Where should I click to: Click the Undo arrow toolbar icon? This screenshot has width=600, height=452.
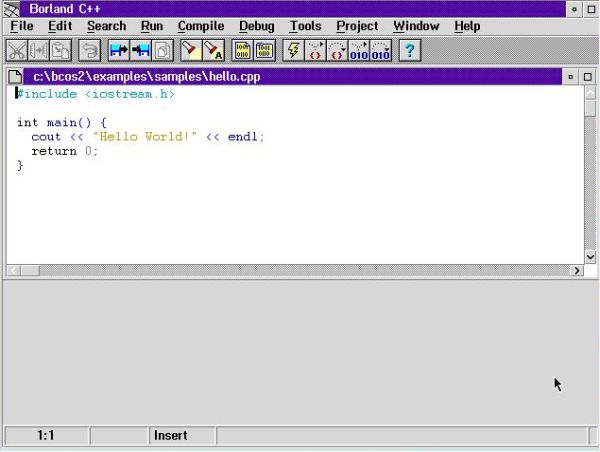coord(90,51)
